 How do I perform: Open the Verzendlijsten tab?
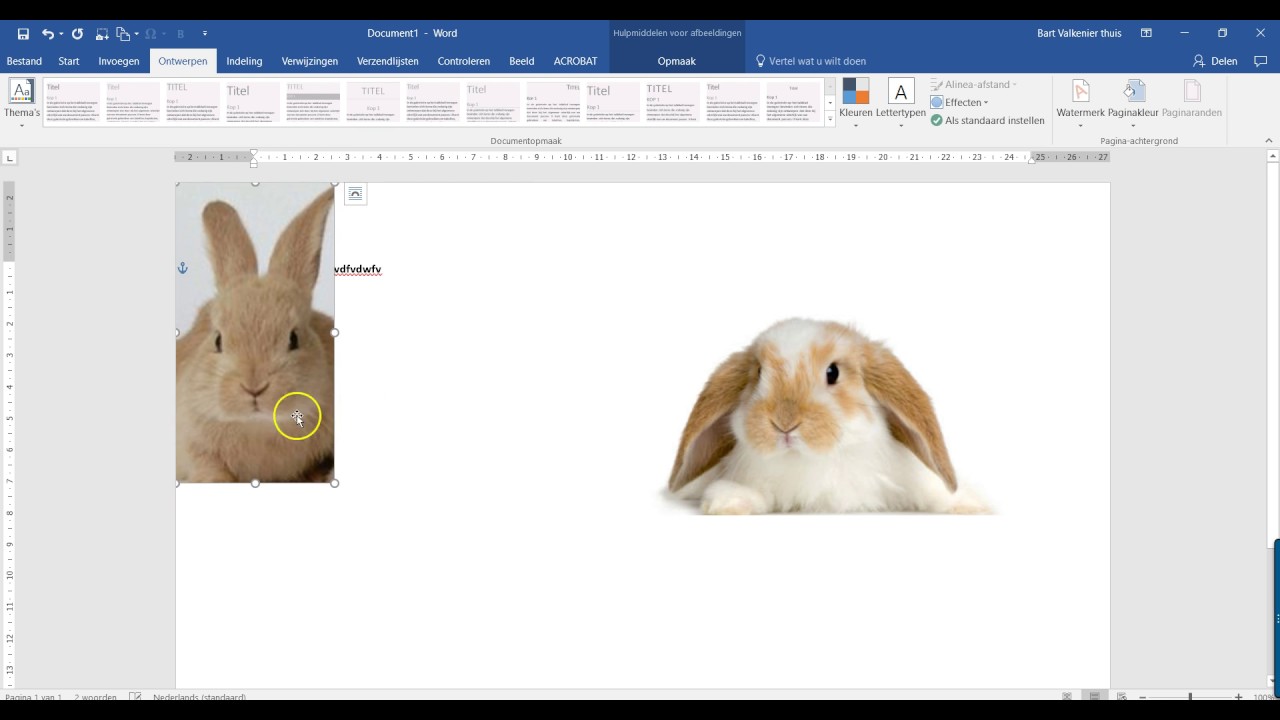pyautogui.click(x=388, y=61)
